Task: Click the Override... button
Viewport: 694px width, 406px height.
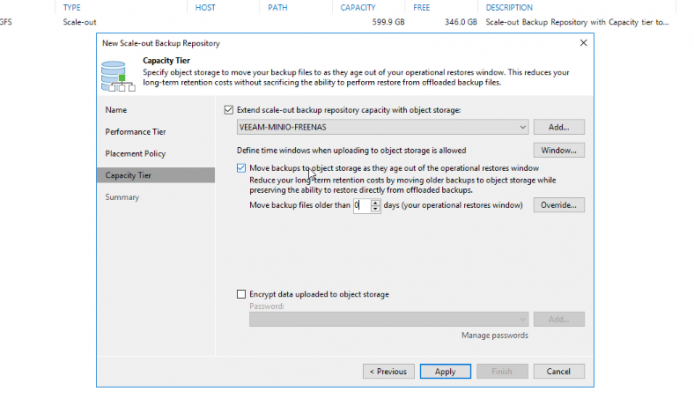Action: [x=559, y=205]
